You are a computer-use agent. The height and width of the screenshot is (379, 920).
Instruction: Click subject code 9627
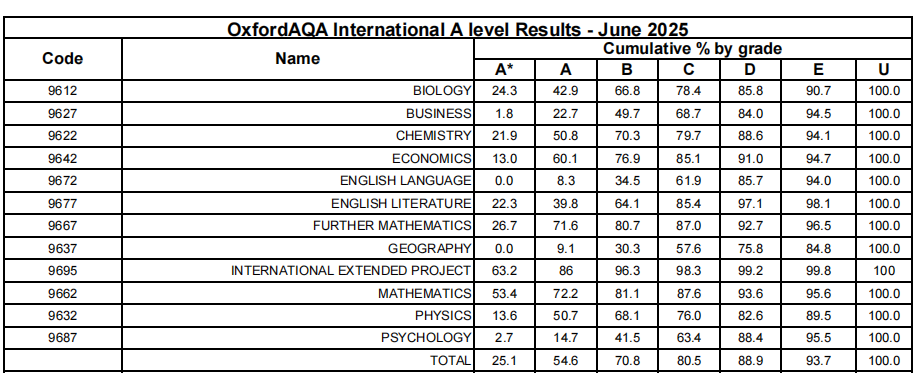pyautogui.click(x=63, y=113)
